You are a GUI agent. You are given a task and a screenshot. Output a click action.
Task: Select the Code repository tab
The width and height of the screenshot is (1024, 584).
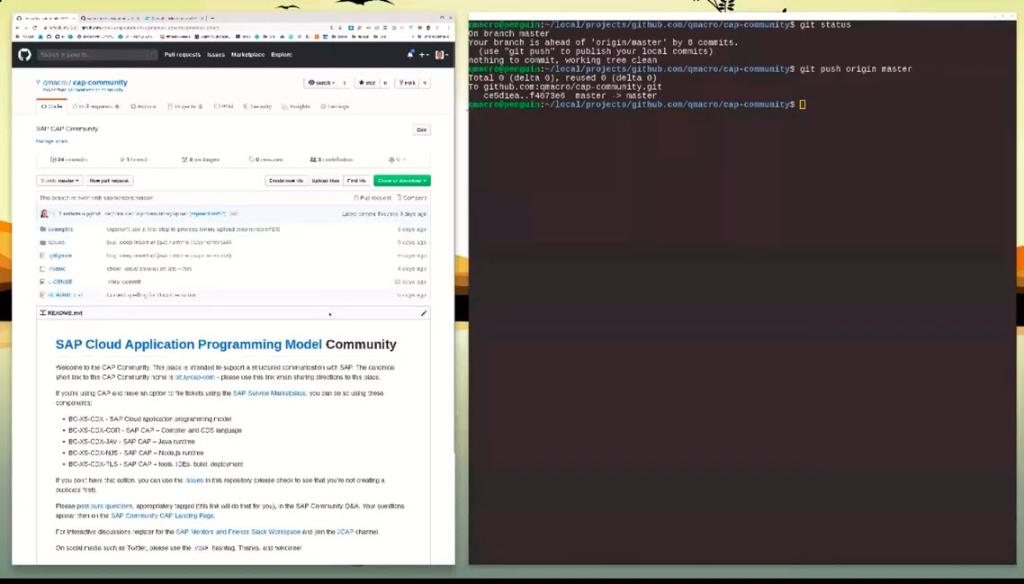52,106
